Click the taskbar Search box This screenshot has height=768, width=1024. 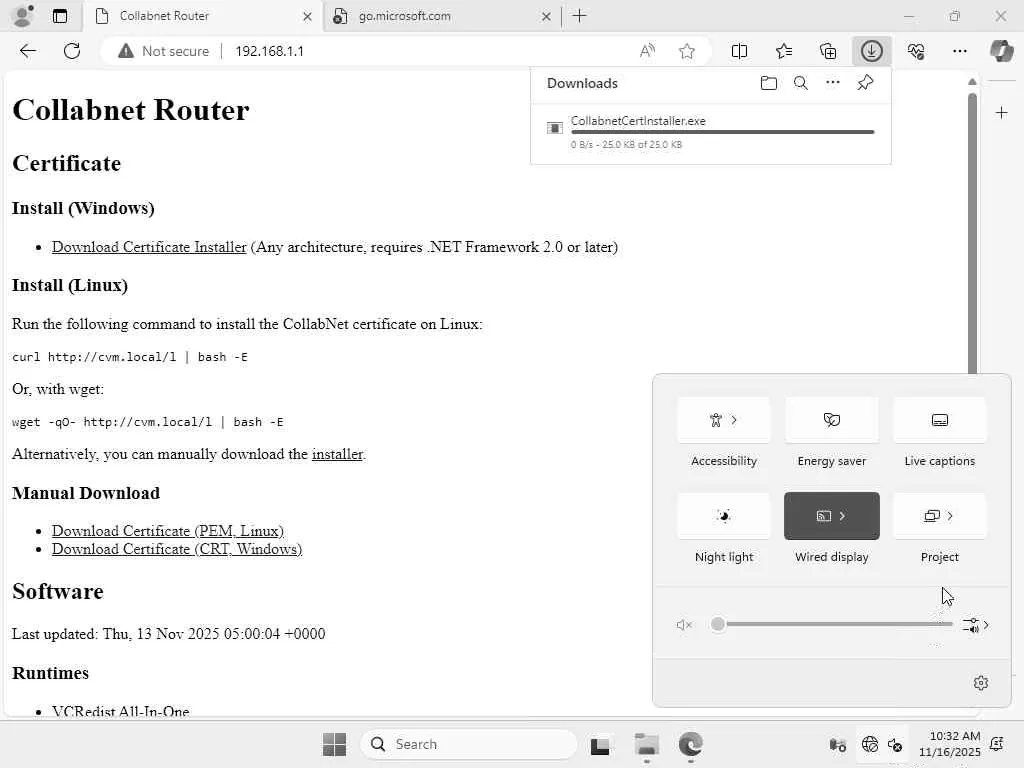(468, 744)
